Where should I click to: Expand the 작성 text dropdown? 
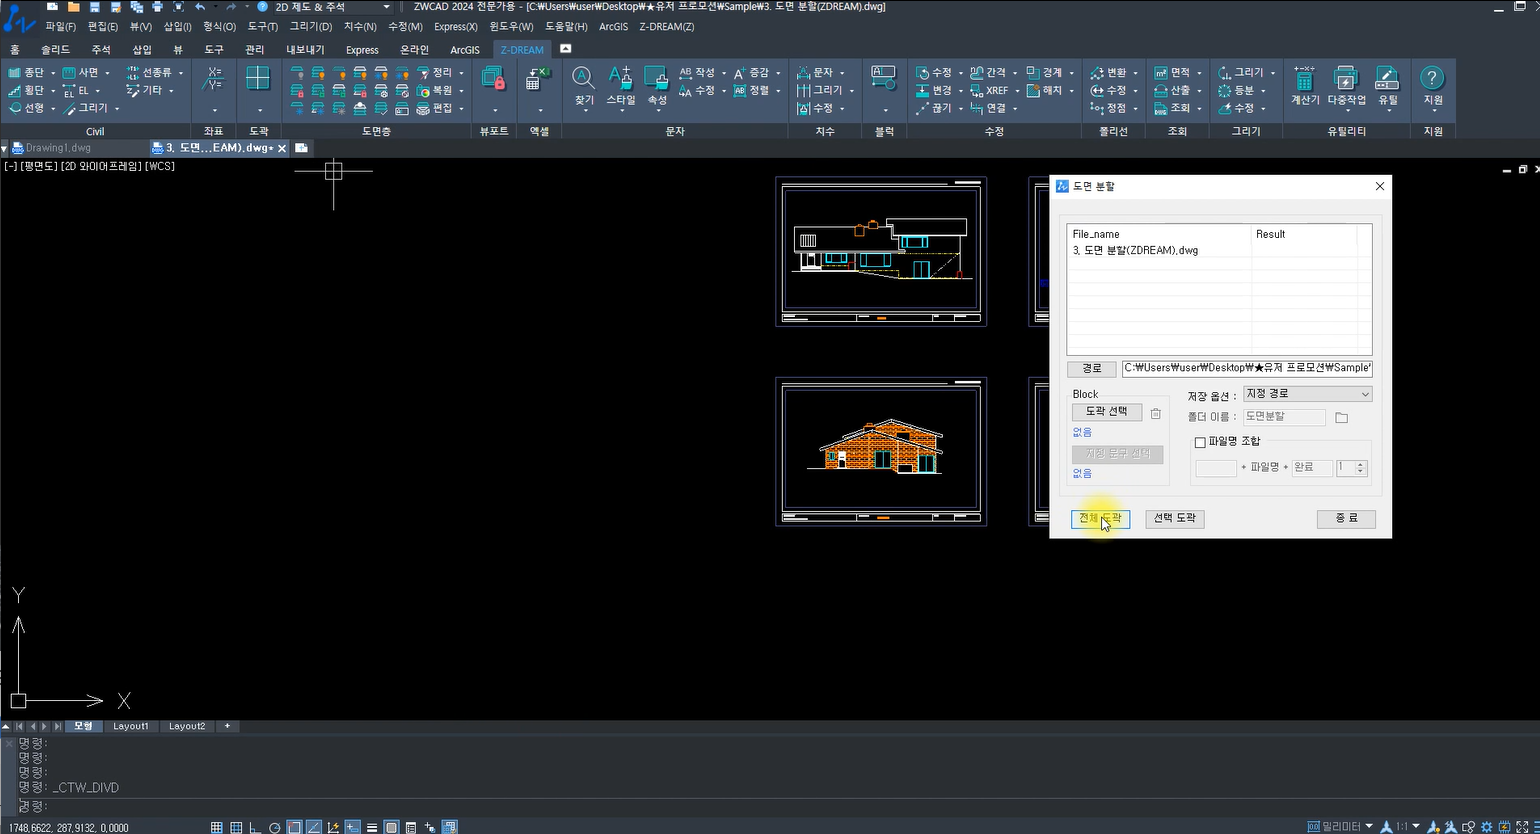(724, 73)
